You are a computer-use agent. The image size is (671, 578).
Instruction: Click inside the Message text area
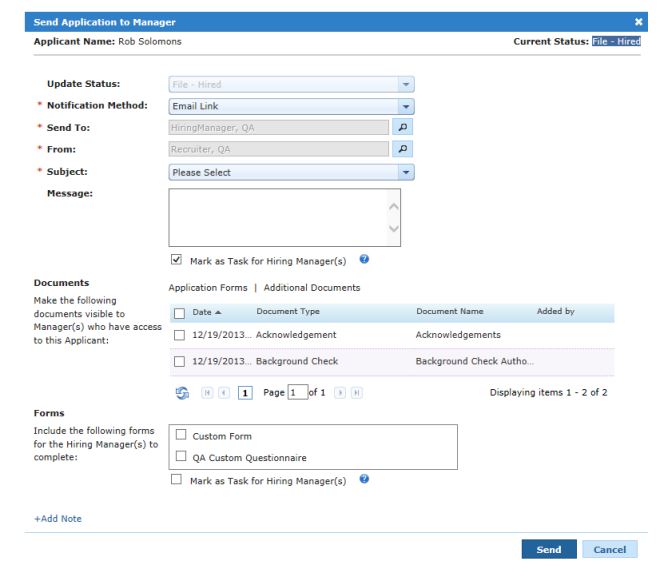[x=285, y=217]
